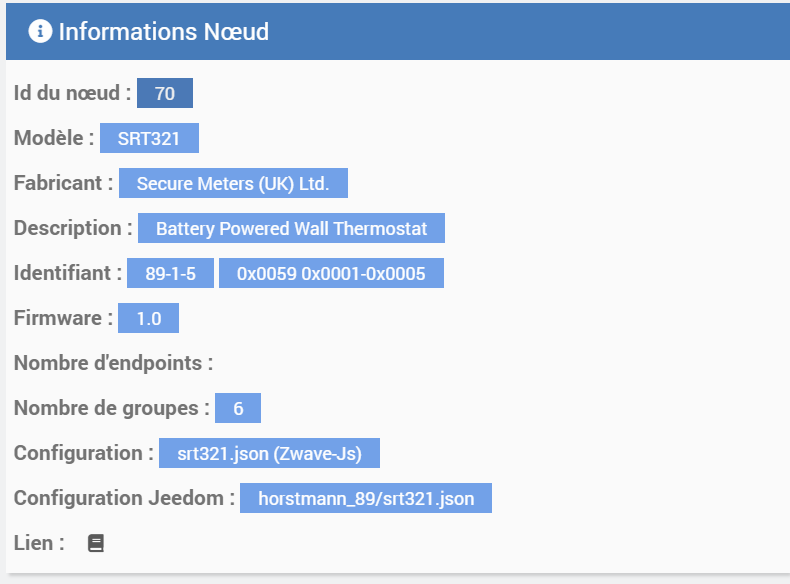
Task: Click the srt321.json (Zwave-Js) configuration badge
Action: (270, 453)
